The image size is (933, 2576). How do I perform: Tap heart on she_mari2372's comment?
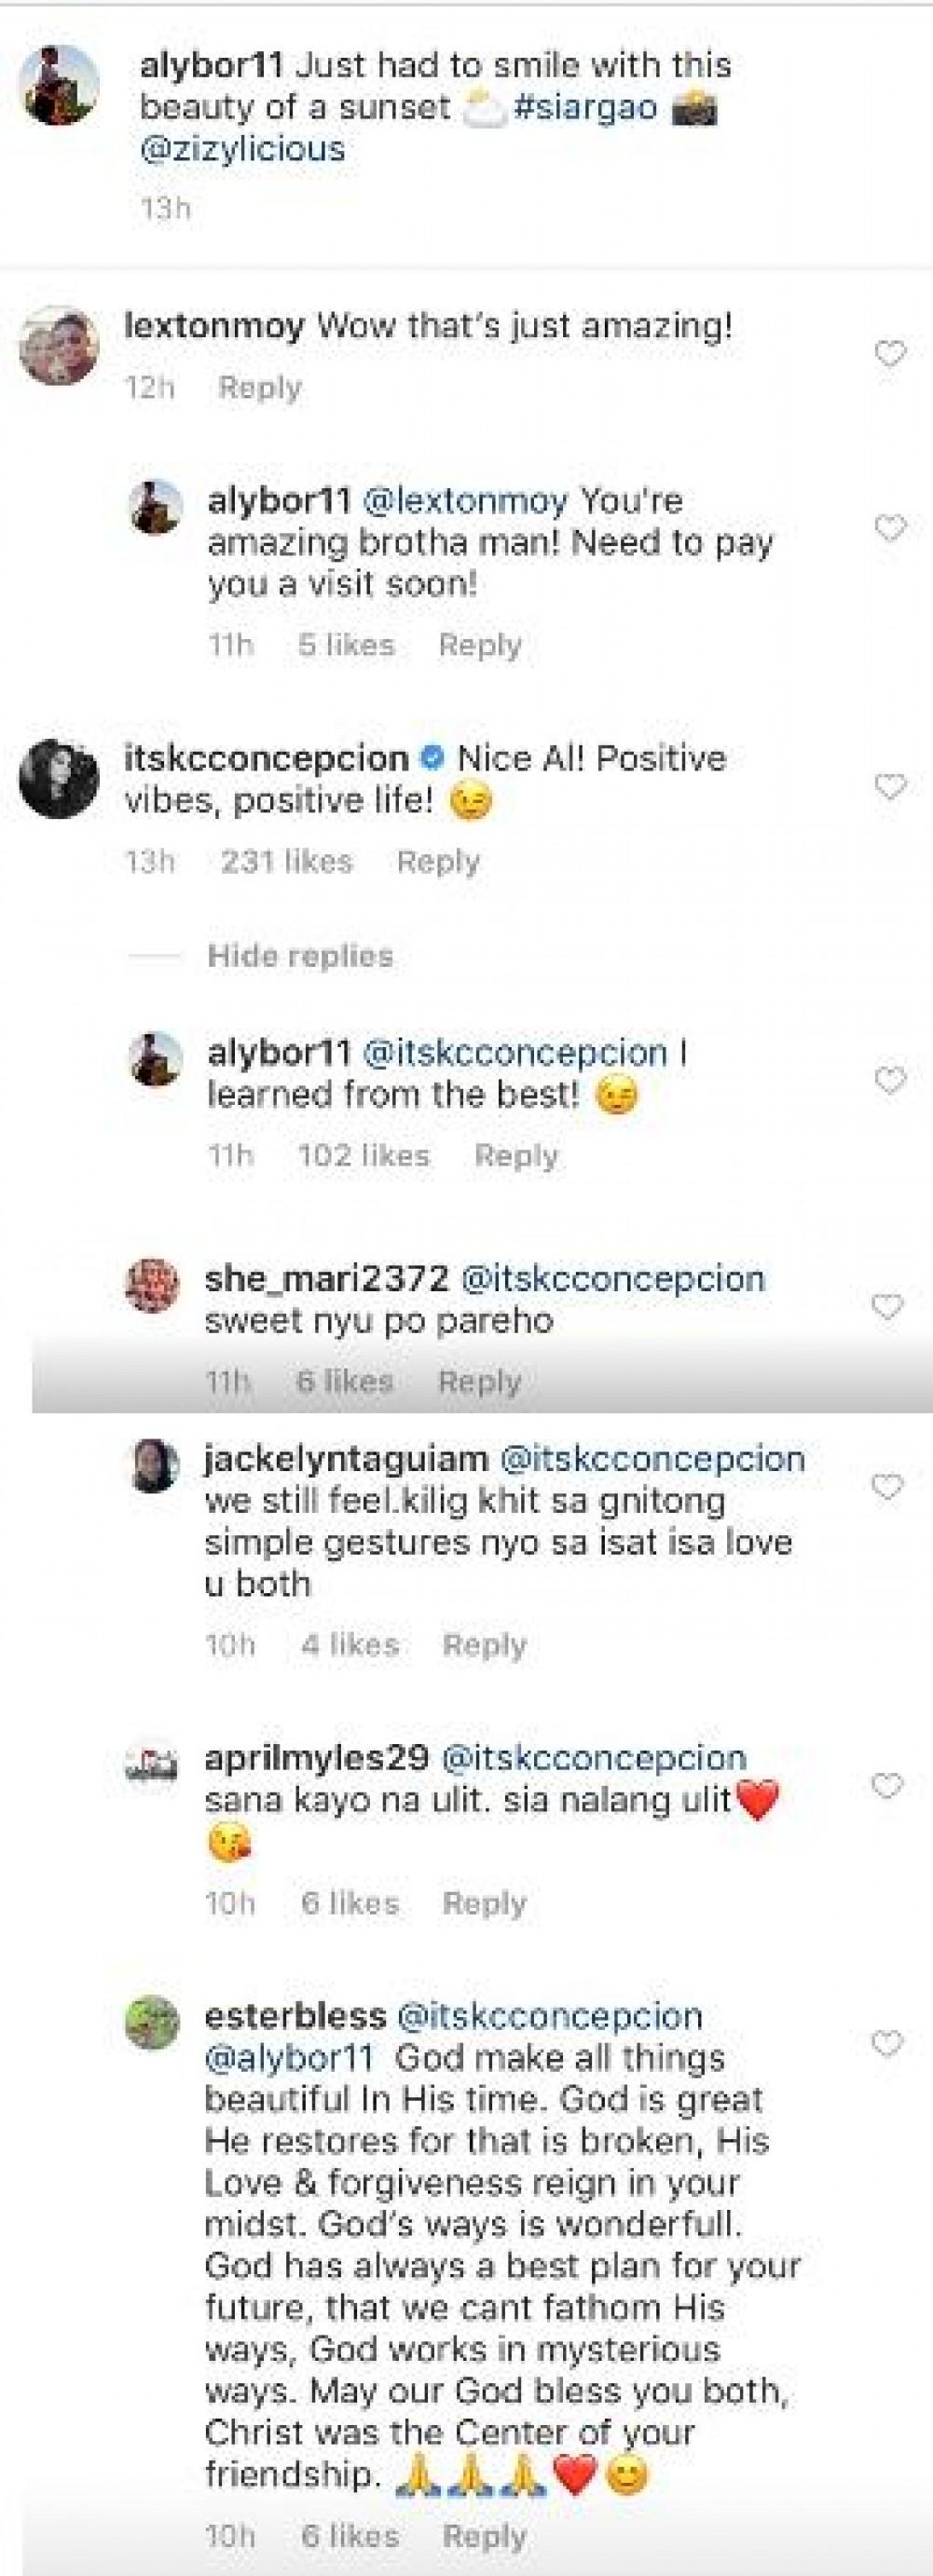(887, 1306)
